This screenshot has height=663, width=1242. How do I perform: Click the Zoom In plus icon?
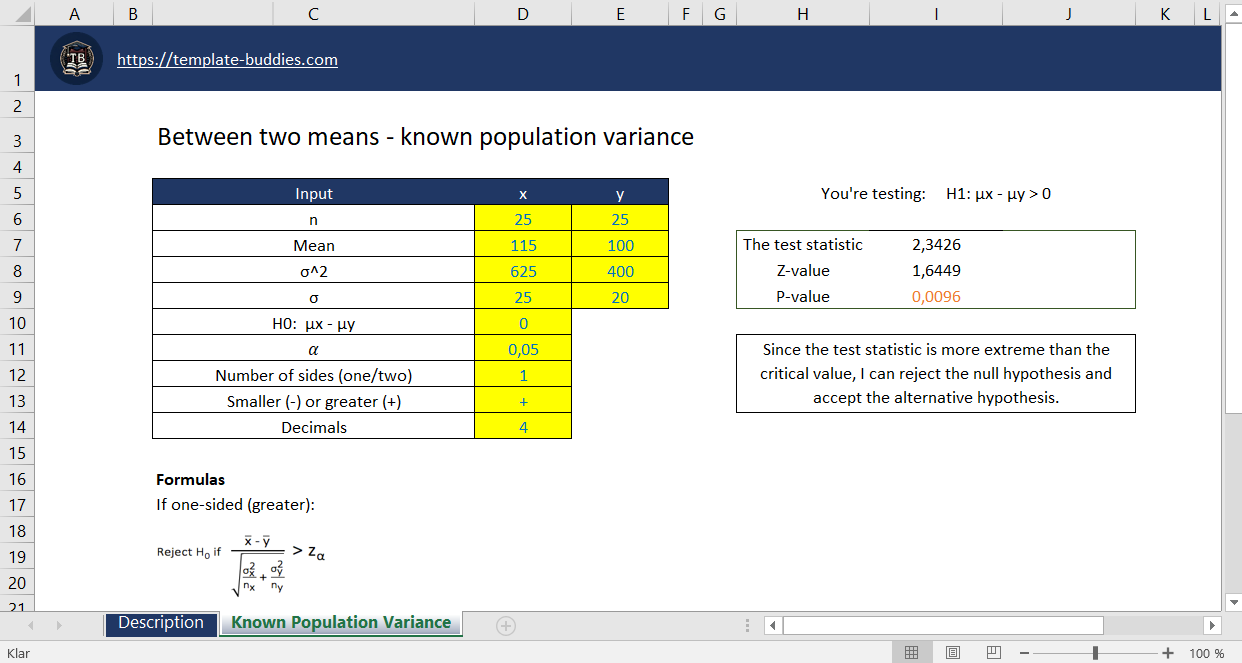point(1167,651)
